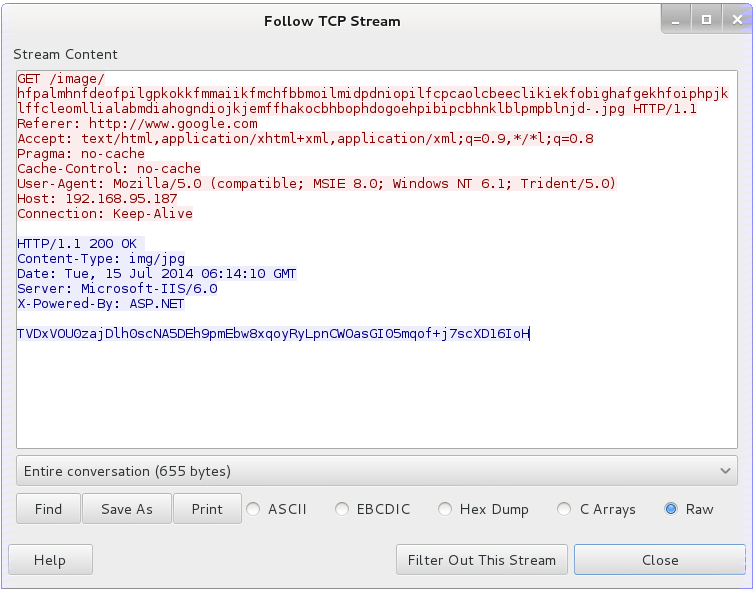Image resolution: width=754 pixels, height=589 pixels.
Task: Open the Entire conversation (655 bytes) dropdown
Action: tap(377, 471)
